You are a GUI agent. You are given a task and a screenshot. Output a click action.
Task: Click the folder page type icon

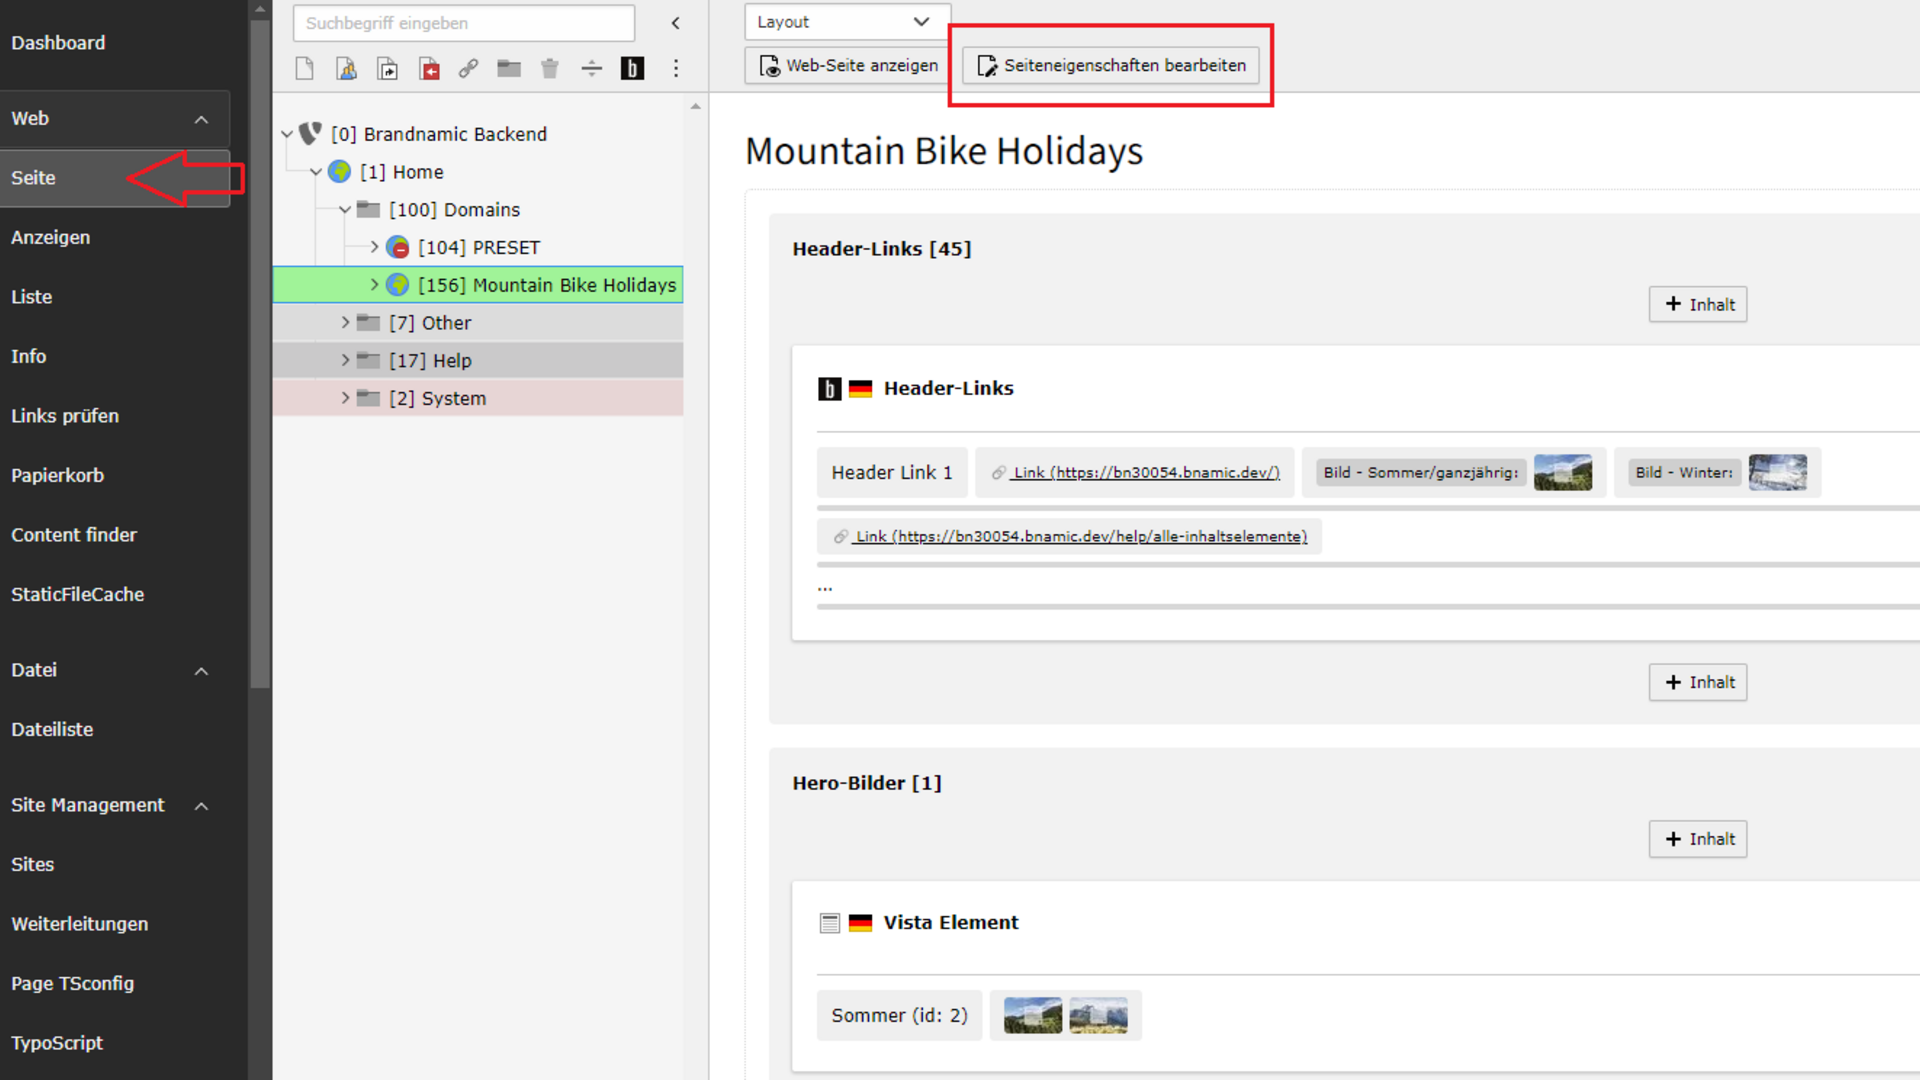click(x=509, y=68)
